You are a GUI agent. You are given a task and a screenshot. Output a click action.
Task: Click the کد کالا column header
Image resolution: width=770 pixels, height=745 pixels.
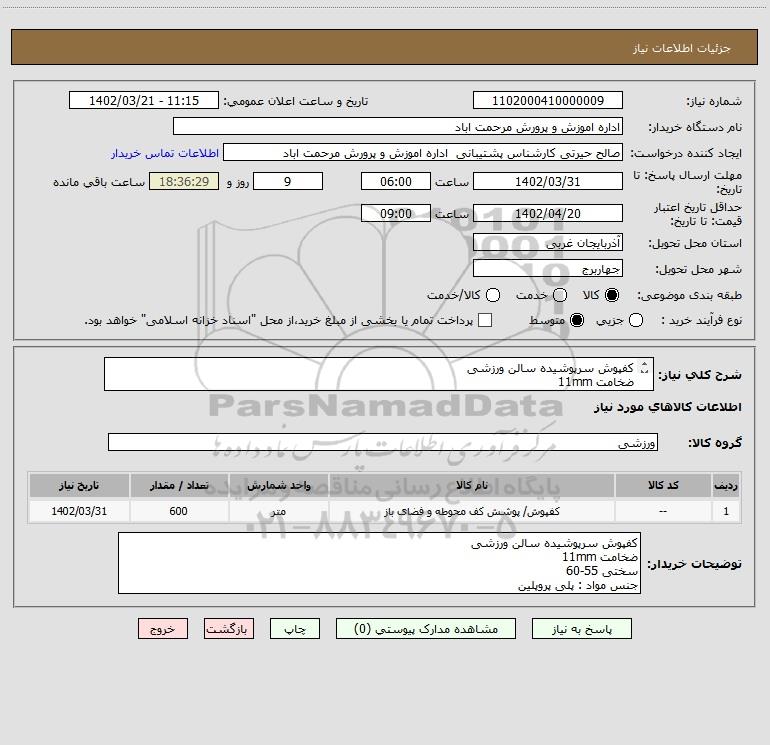[663, 485]
